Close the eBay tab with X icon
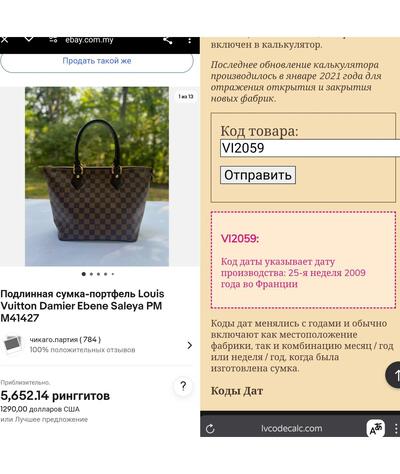Viewport: 400px width, 474px height. pyautogui.click(x=4, y=39)
